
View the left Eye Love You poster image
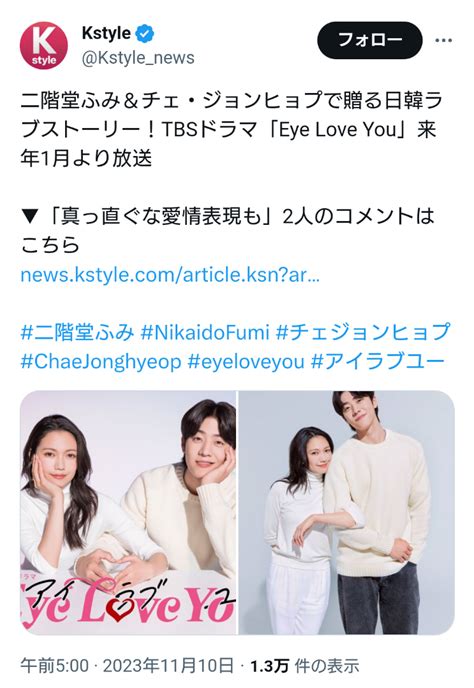128,512
